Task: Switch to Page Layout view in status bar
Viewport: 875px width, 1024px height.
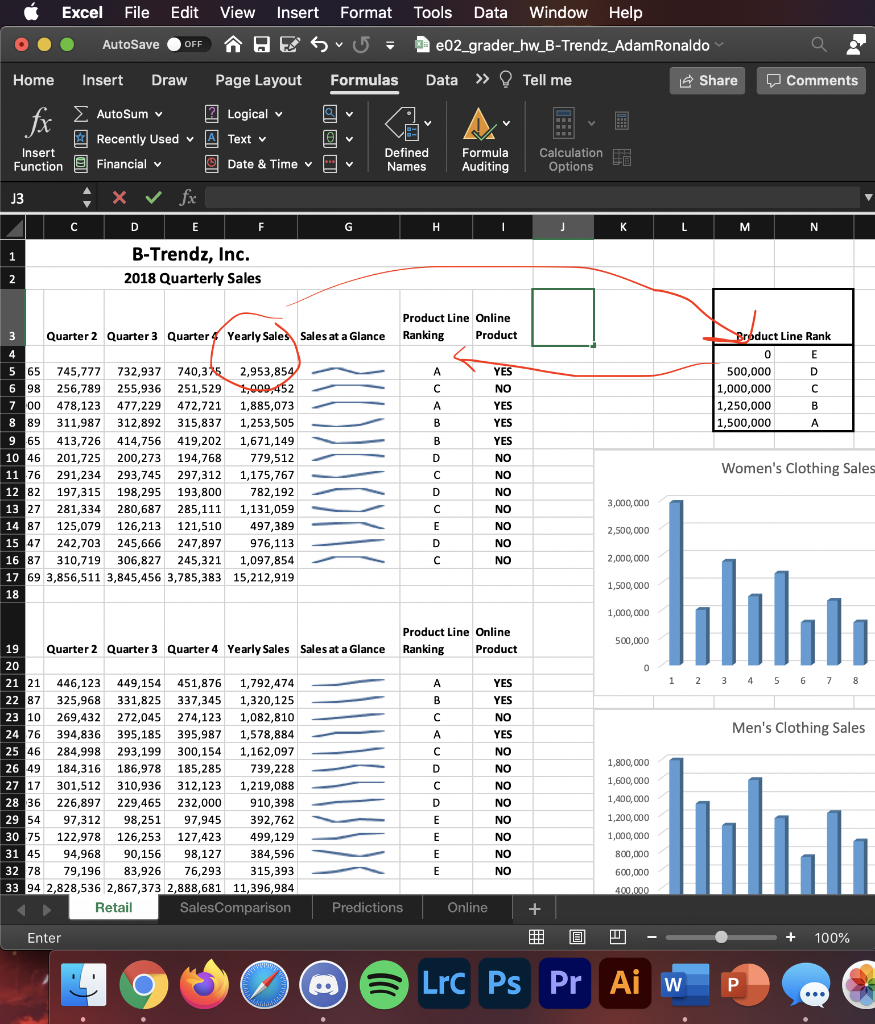Action: point(577,938)
